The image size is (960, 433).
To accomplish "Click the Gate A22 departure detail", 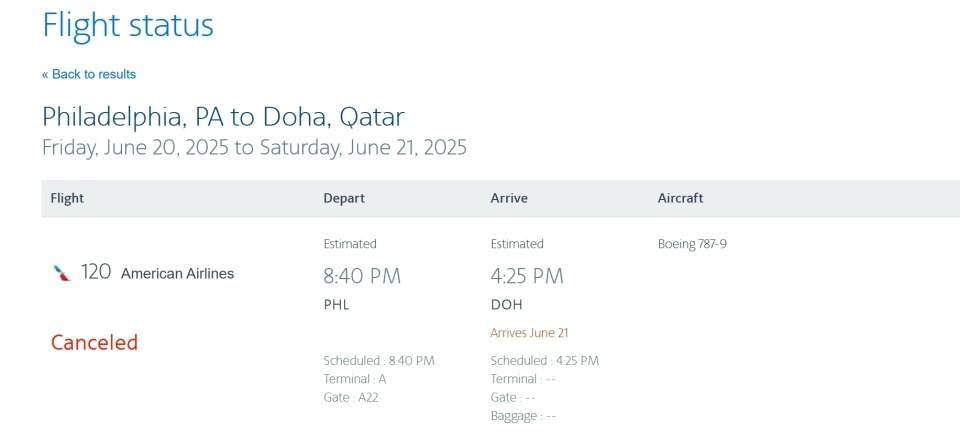I will tap(351, 397).
